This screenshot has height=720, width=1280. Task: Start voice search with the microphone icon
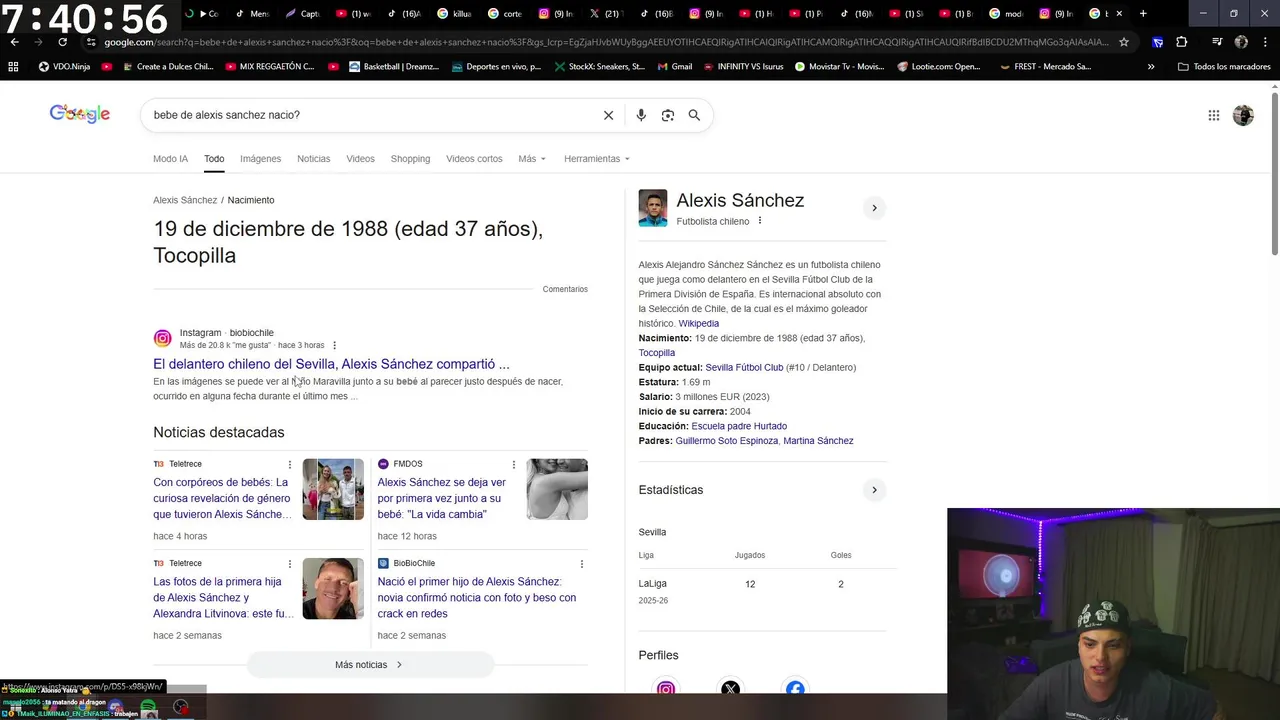point(641,115)
